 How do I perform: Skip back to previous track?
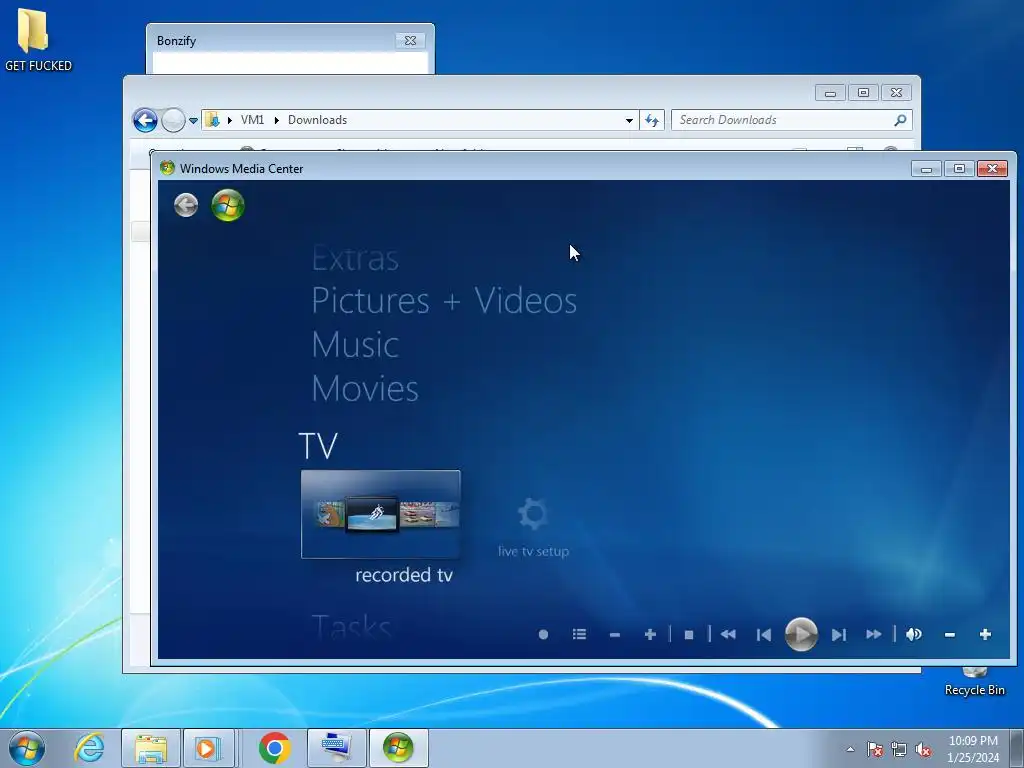pyautogui.click(x=763, y=634)
